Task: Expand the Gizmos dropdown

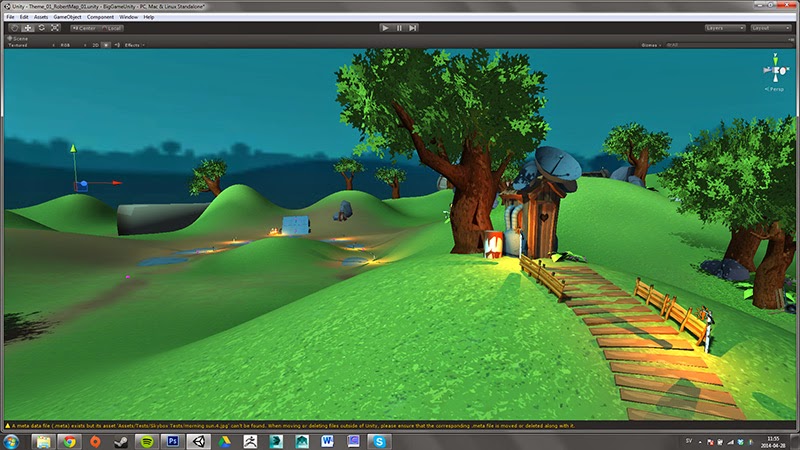Action: (x=651, y=45)
